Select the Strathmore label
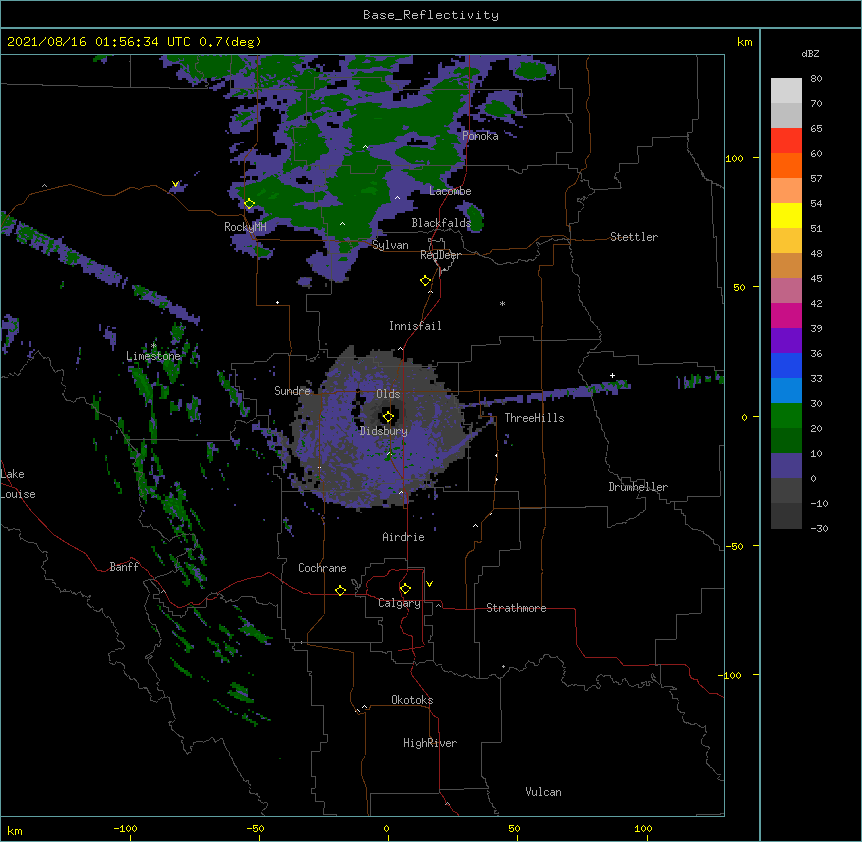This screenshot has height=842, width=862. pyautogui.click(x=516, y=608)
